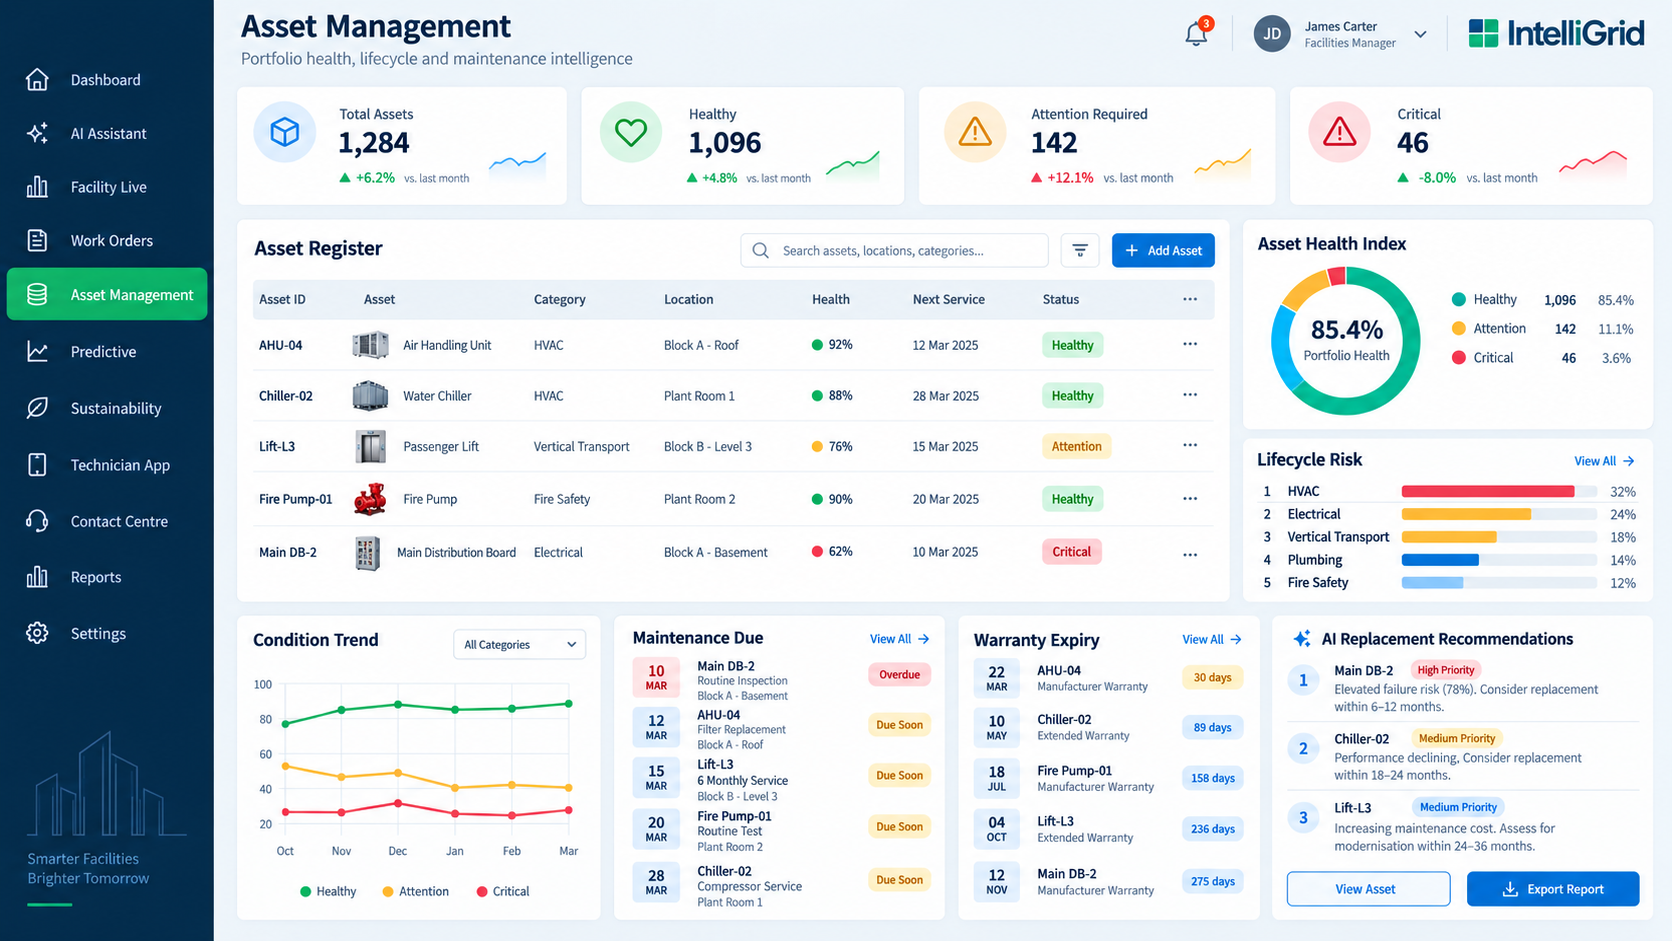This screenshot has height=941, width=1672.
Task: Click the Predictive trend icon
Action: click(37, 351)
